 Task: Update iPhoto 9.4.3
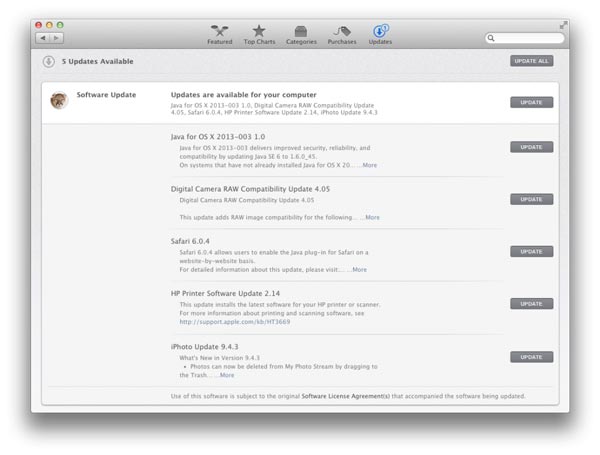tap(531, 357)
